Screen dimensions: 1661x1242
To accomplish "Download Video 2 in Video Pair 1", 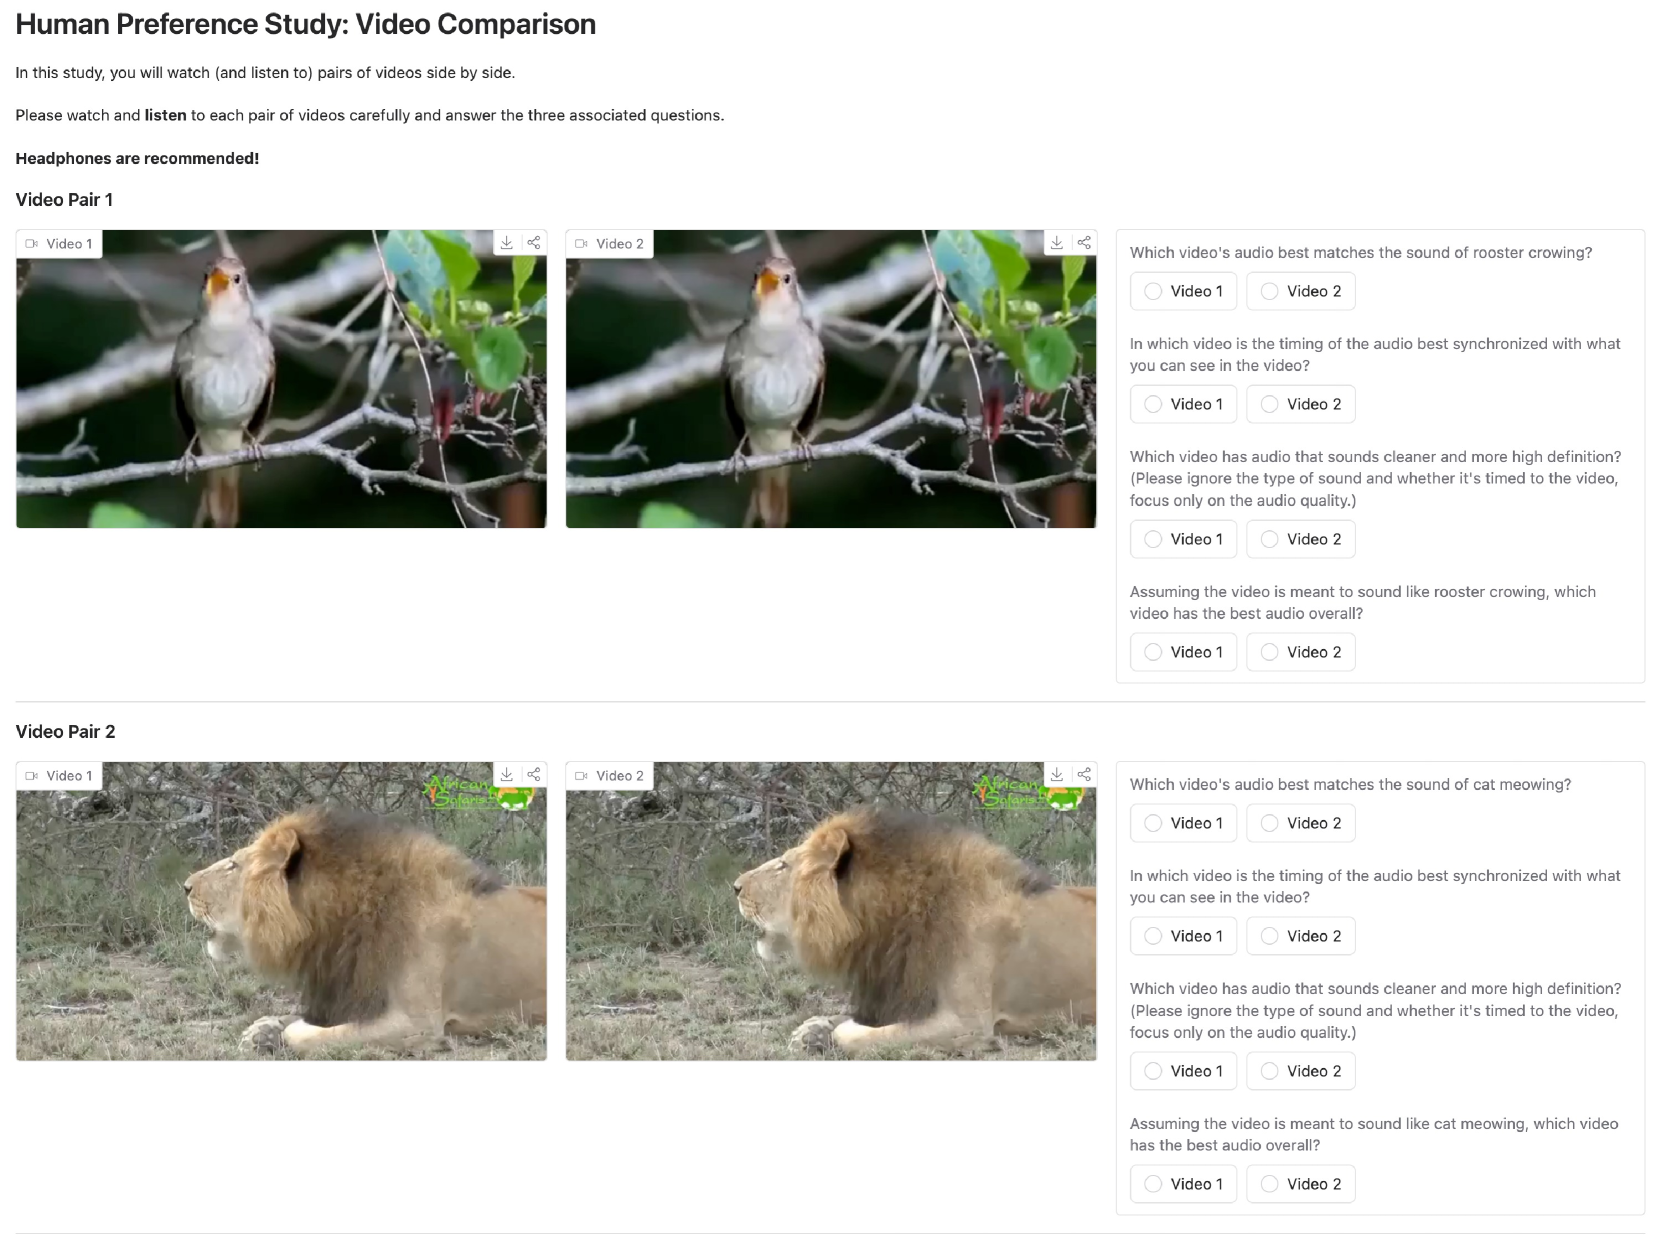I will coord(1057,243).
